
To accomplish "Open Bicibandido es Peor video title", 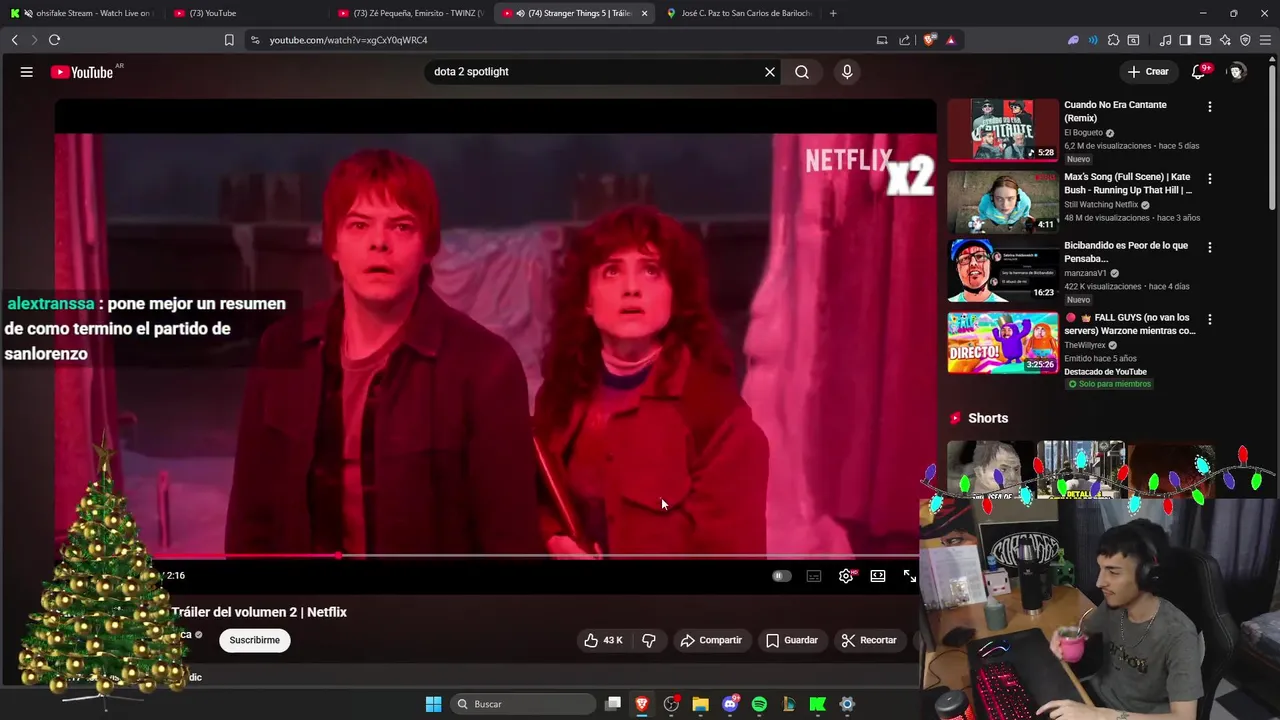I will coord(1126,251).
